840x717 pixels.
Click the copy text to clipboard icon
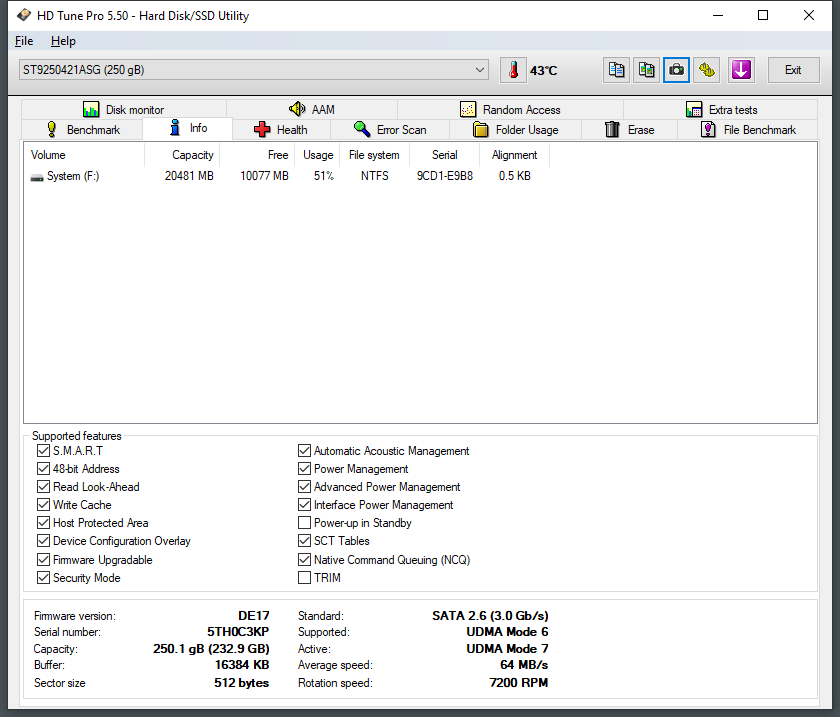[617, 70]
